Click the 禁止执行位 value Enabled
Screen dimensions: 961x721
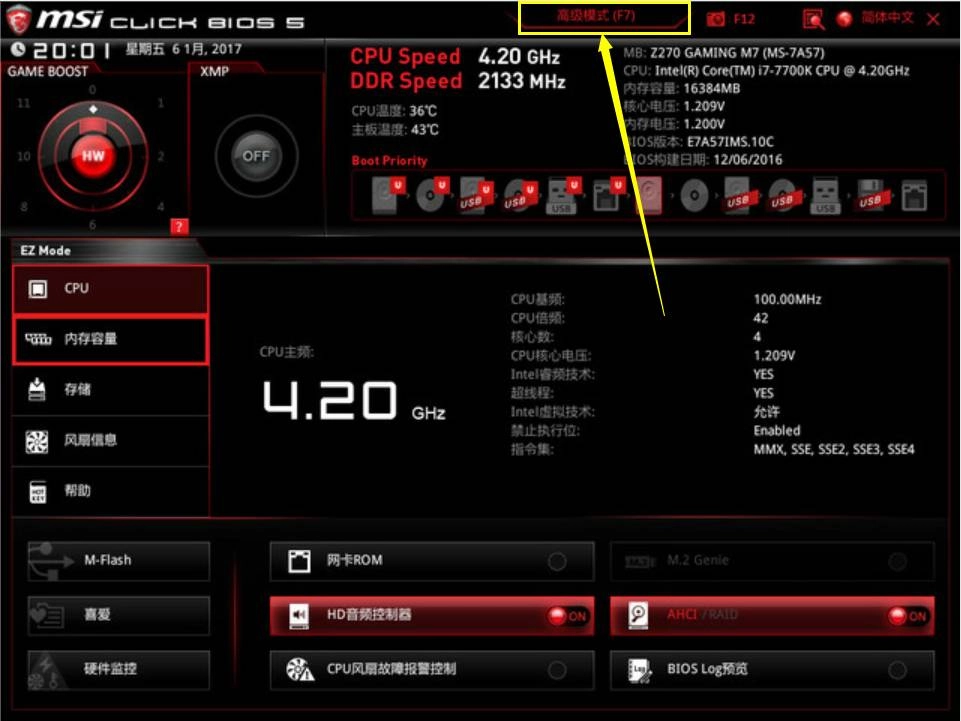pyautogui.click(x=777, y=430)
